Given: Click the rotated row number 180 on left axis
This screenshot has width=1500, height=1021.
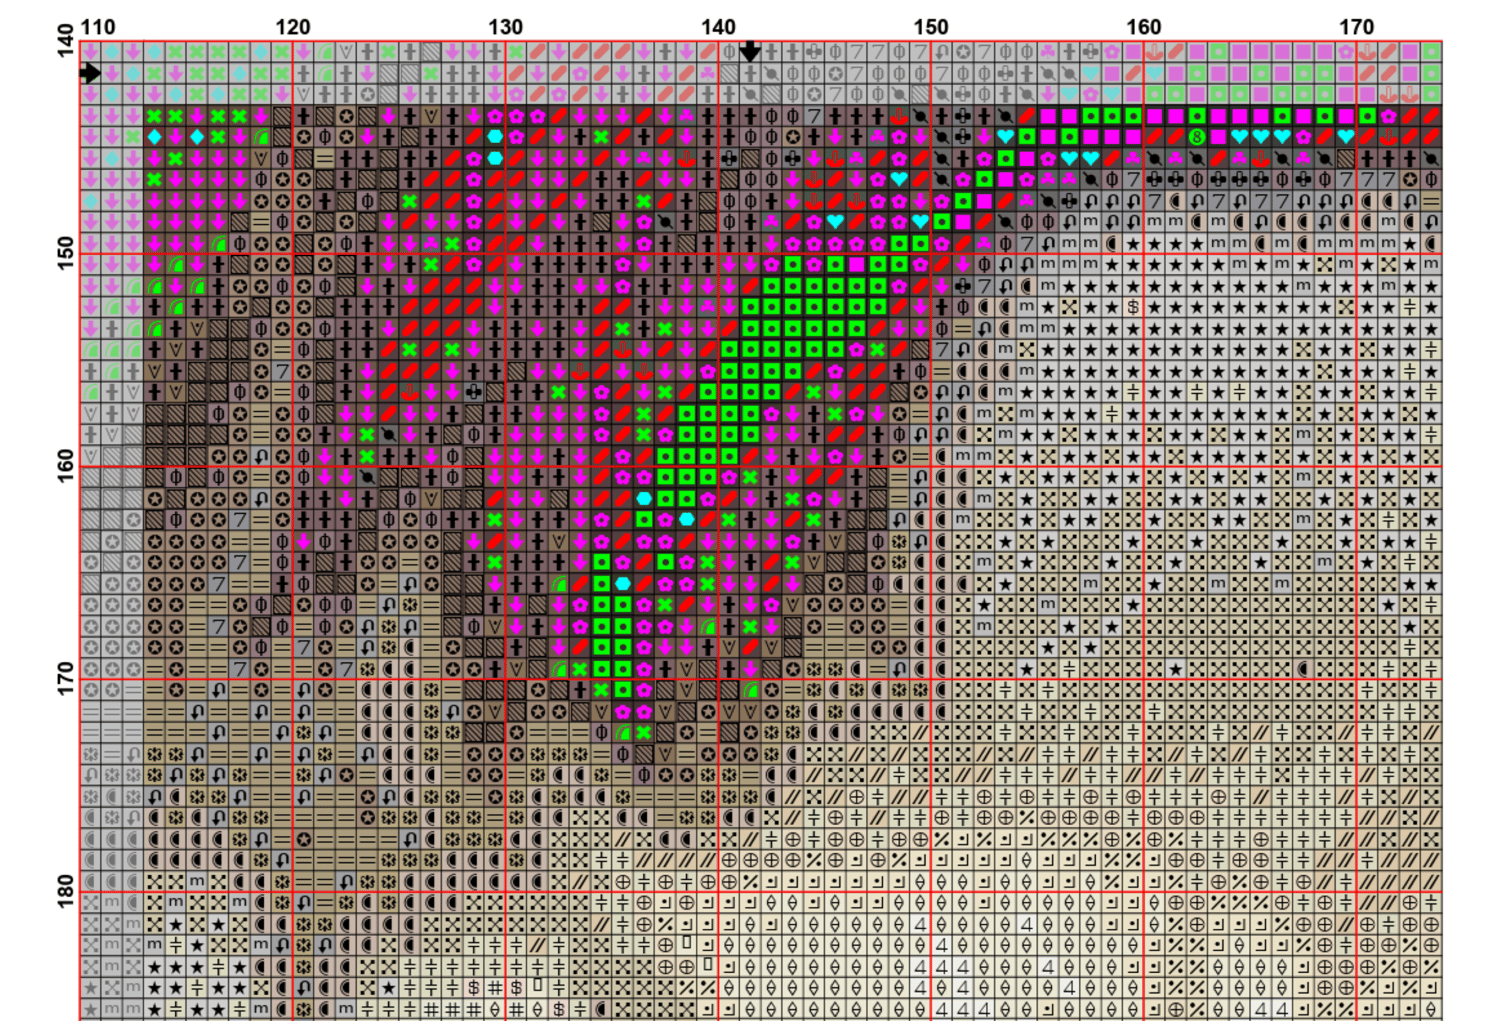Looking at the screenshot, I should [x=66, y=891].
